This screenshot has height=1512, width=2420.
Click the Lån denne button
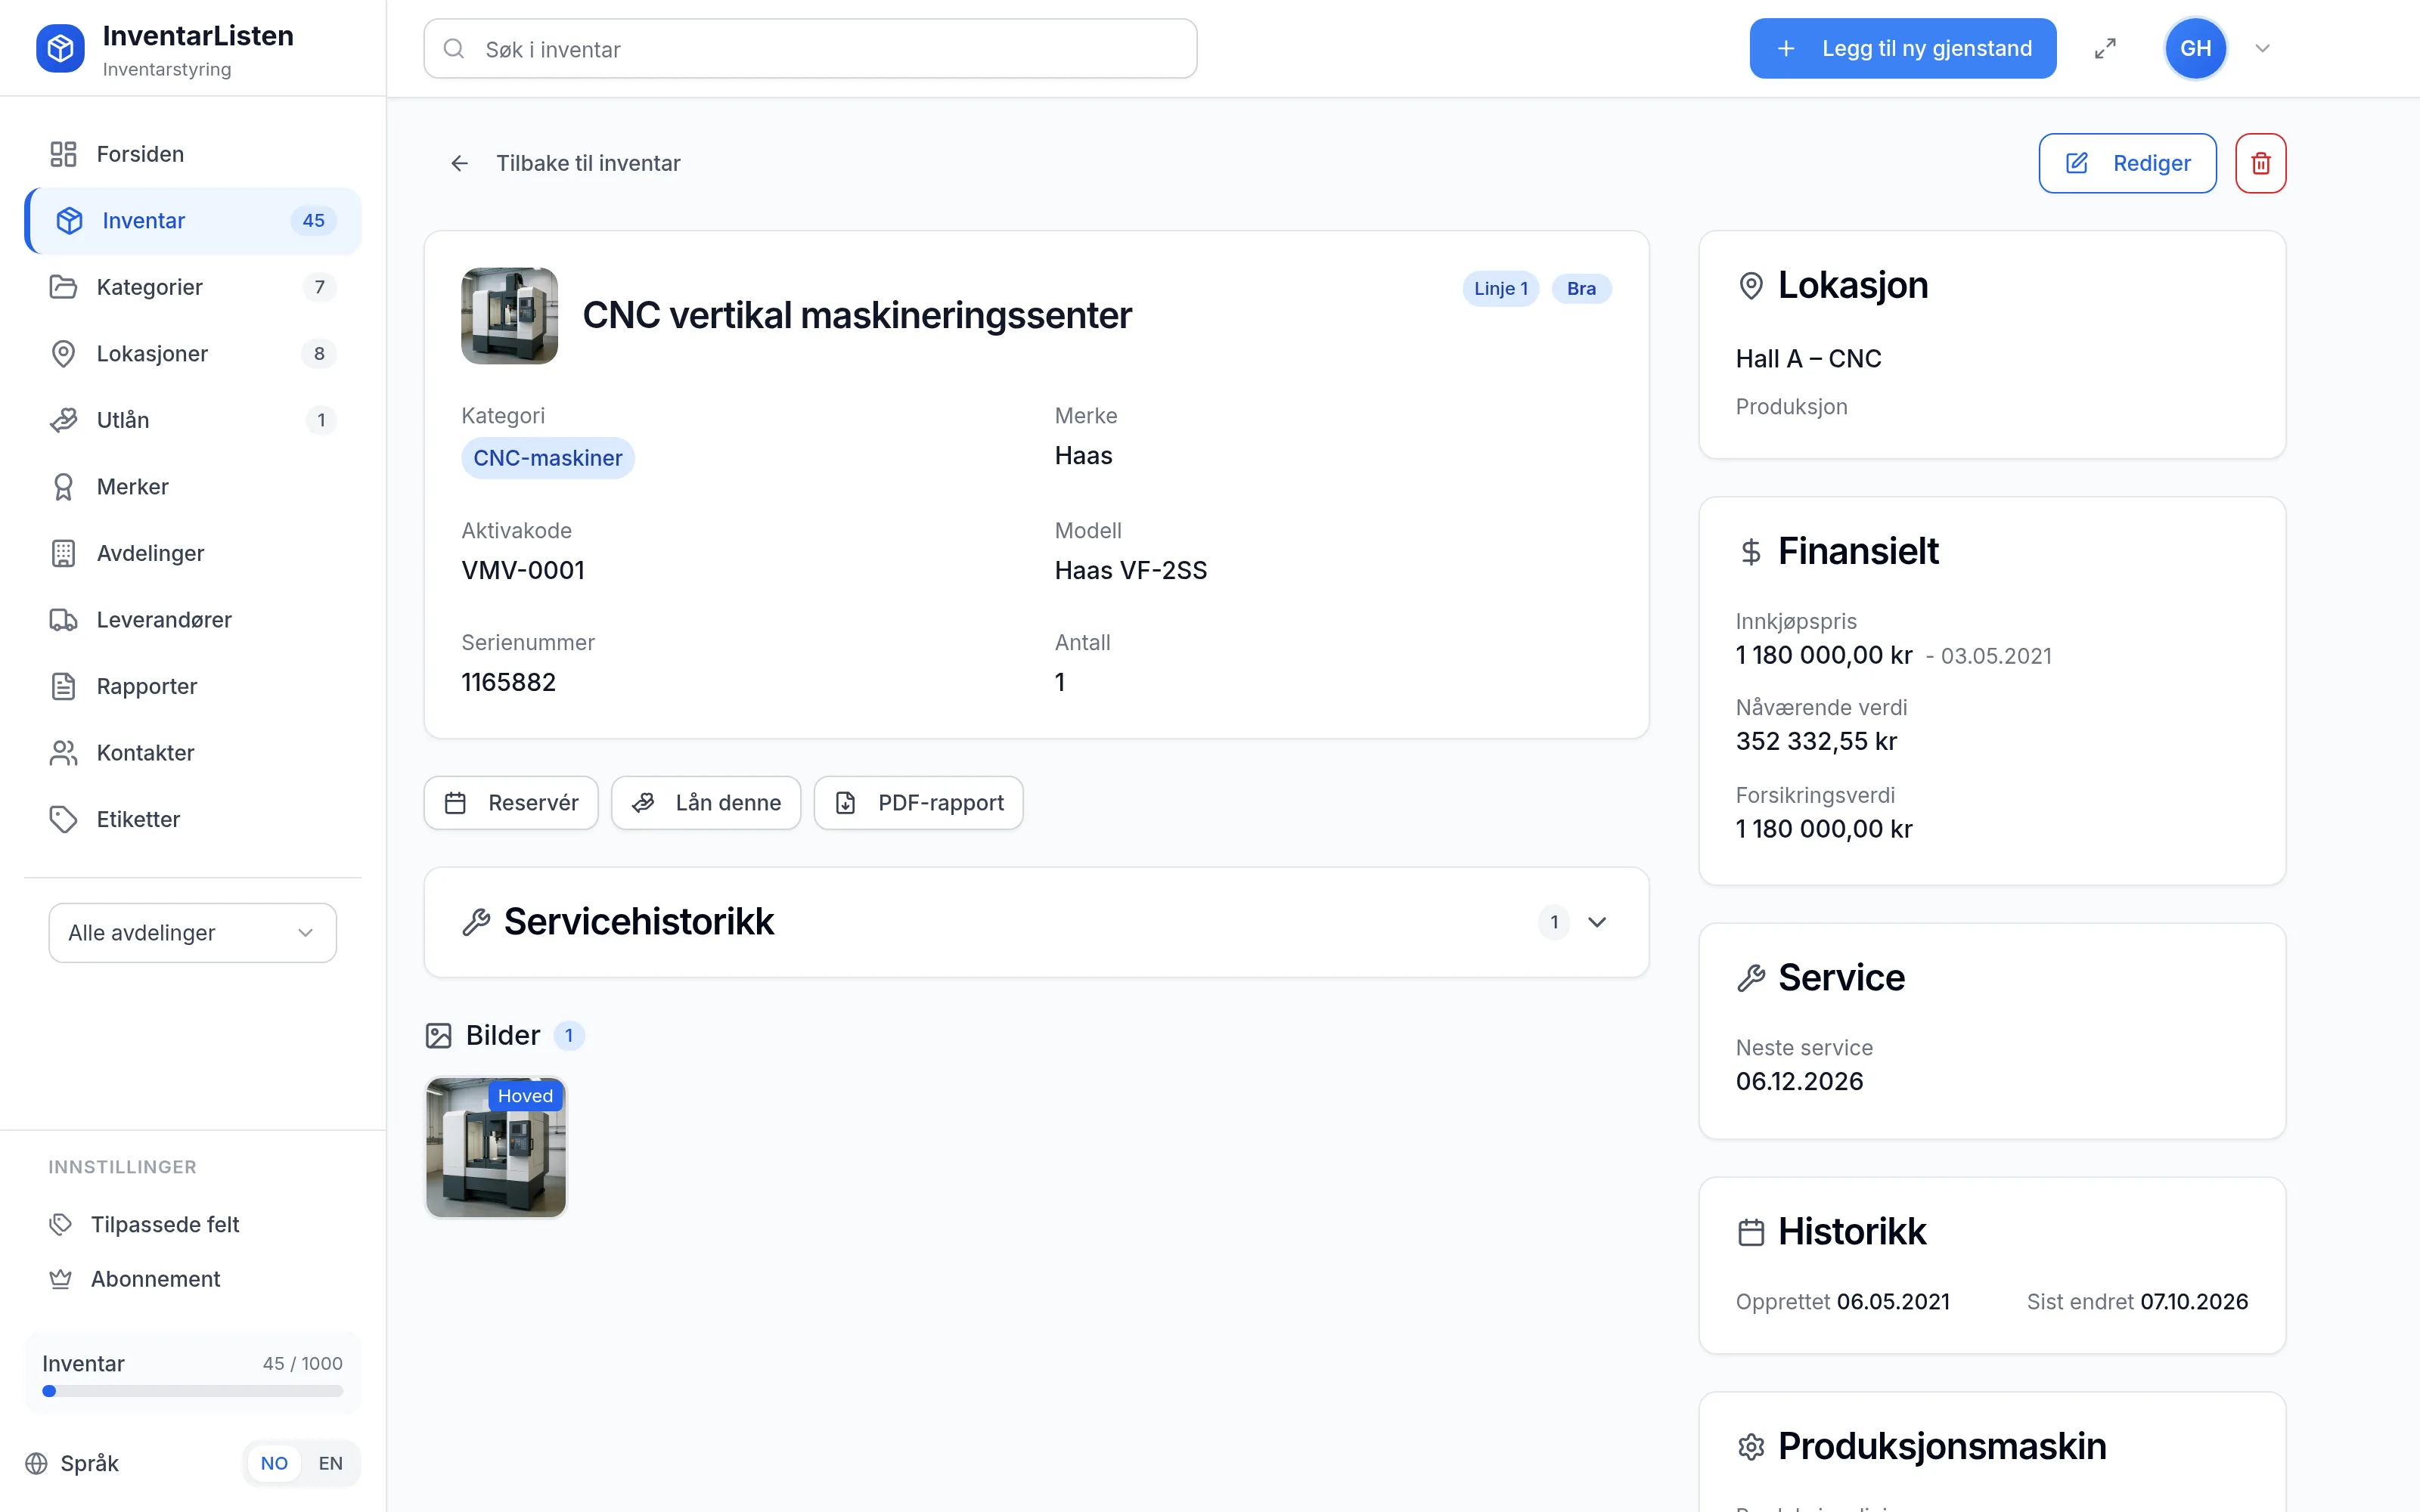pos(706,803)
